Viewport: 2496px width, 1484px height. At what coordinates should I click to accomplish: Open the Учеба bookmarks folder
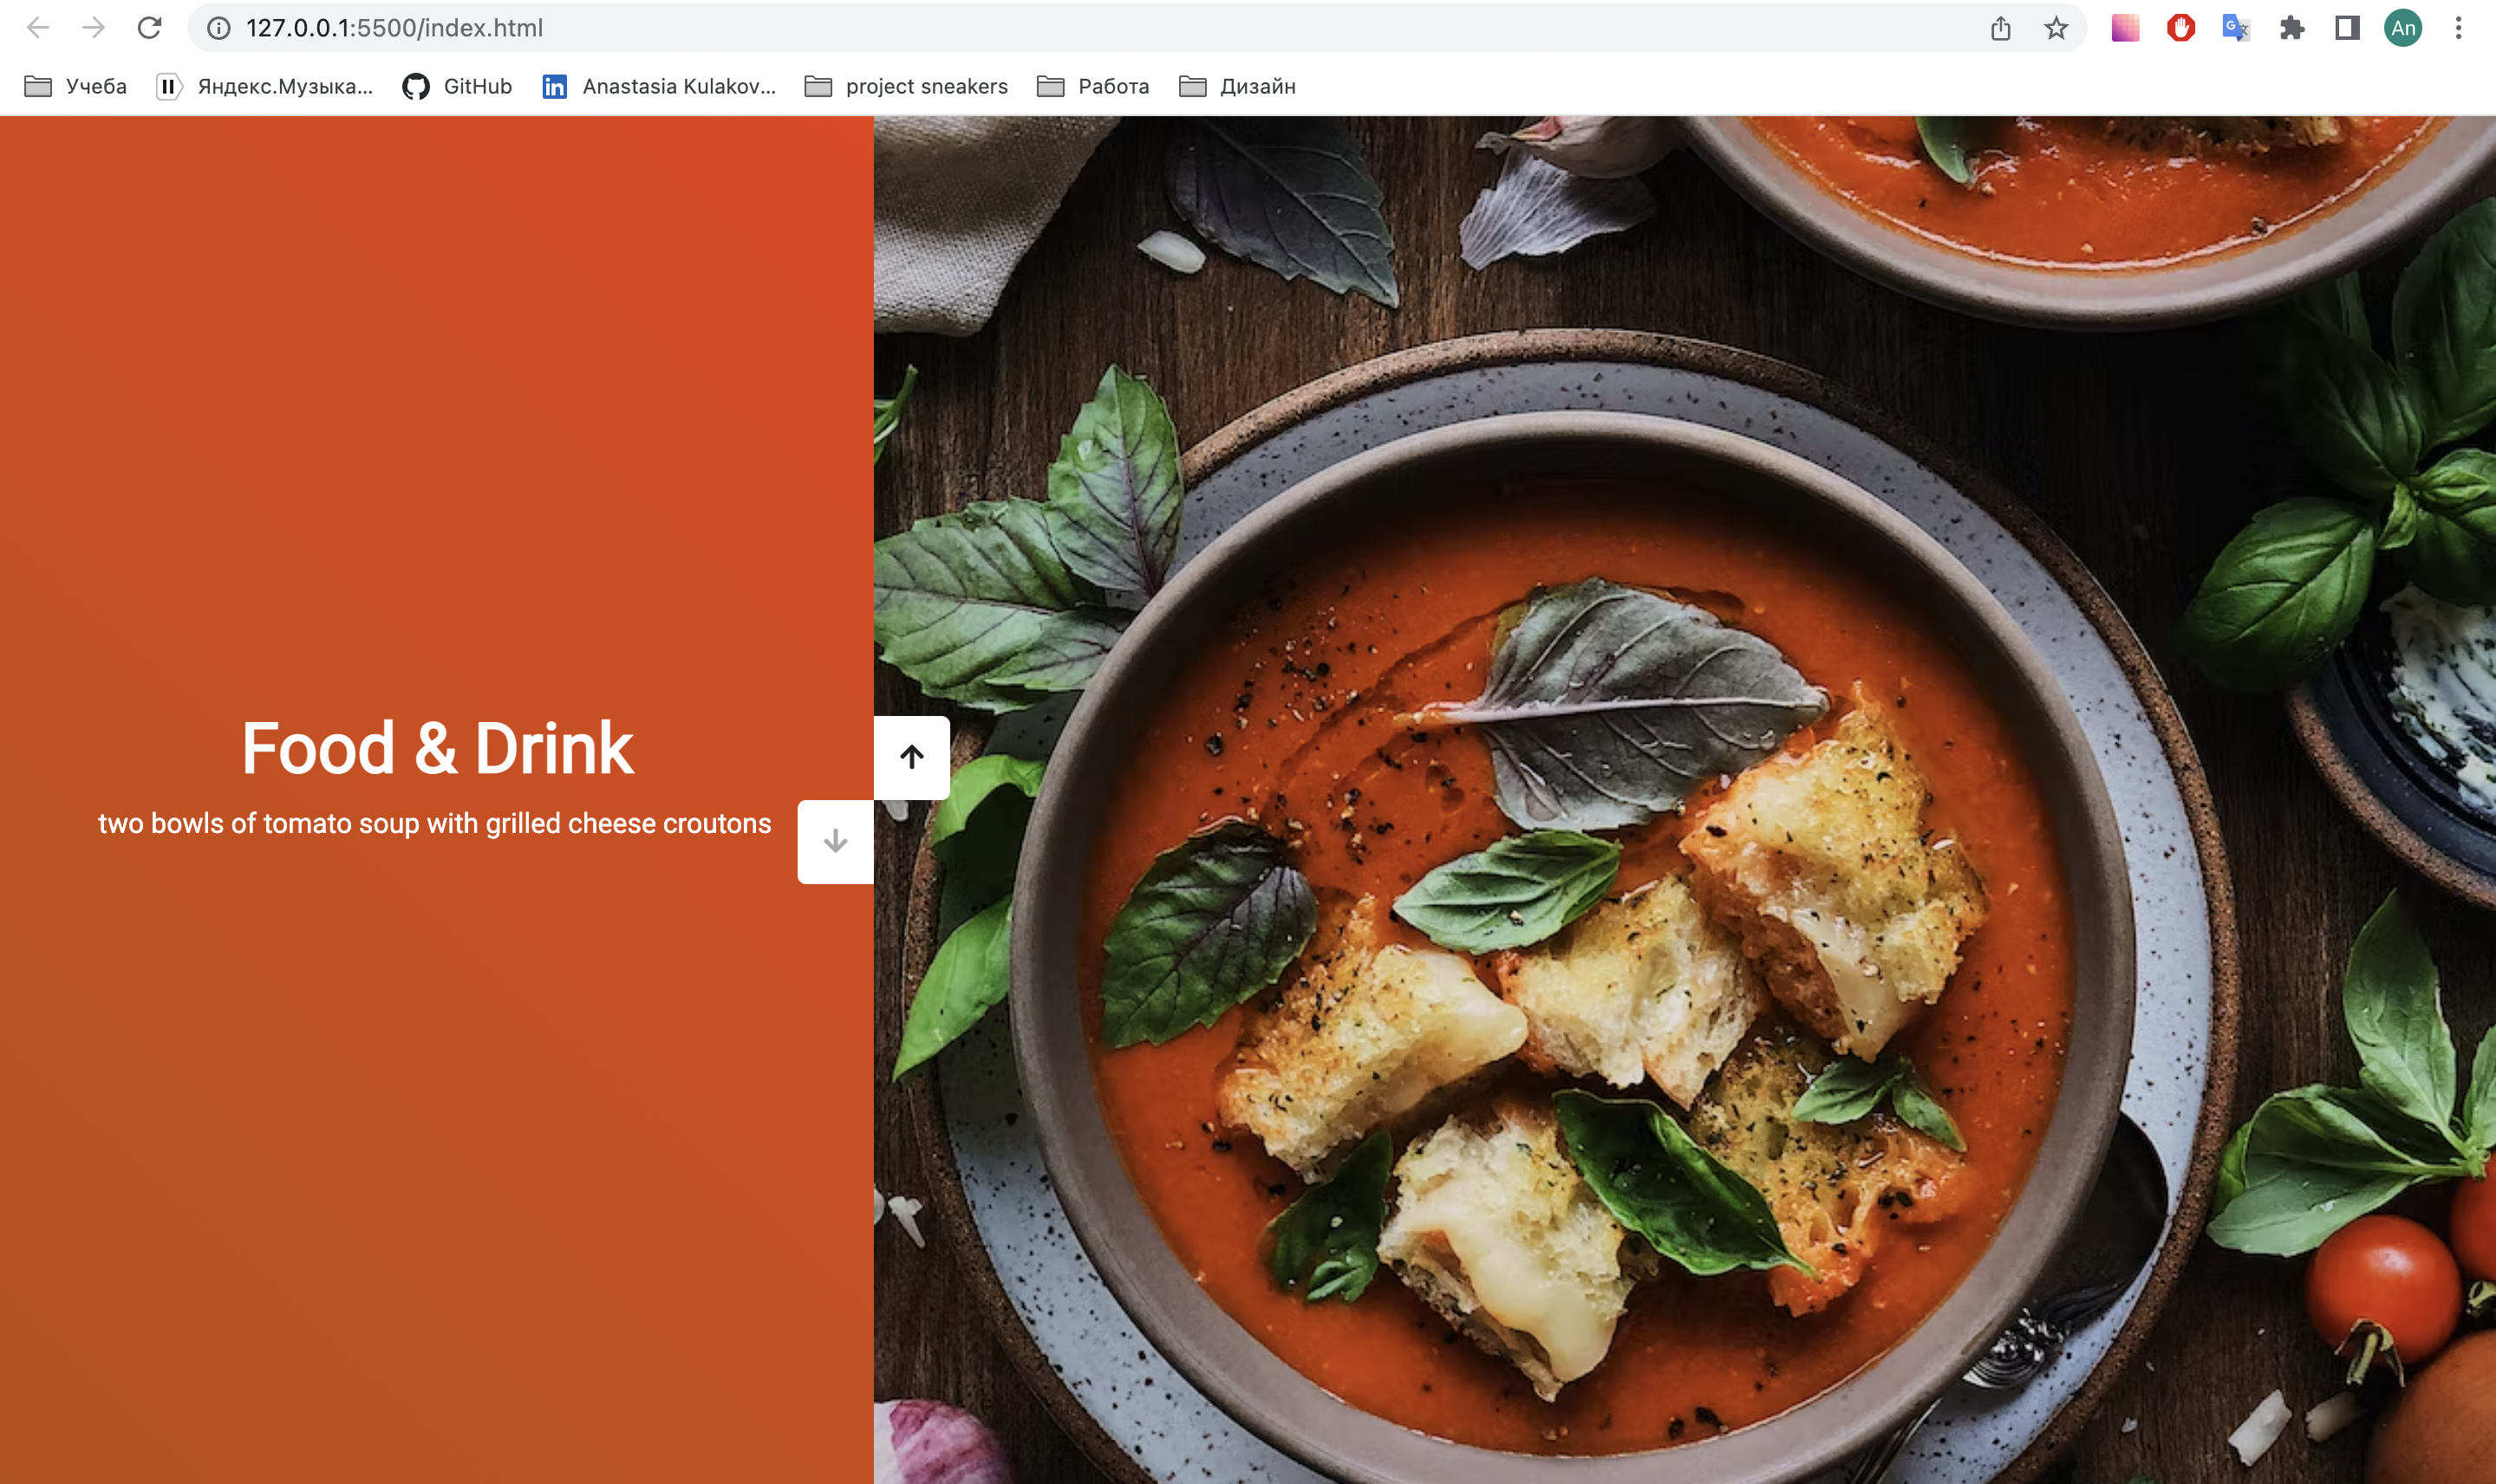tap(76, 86)
